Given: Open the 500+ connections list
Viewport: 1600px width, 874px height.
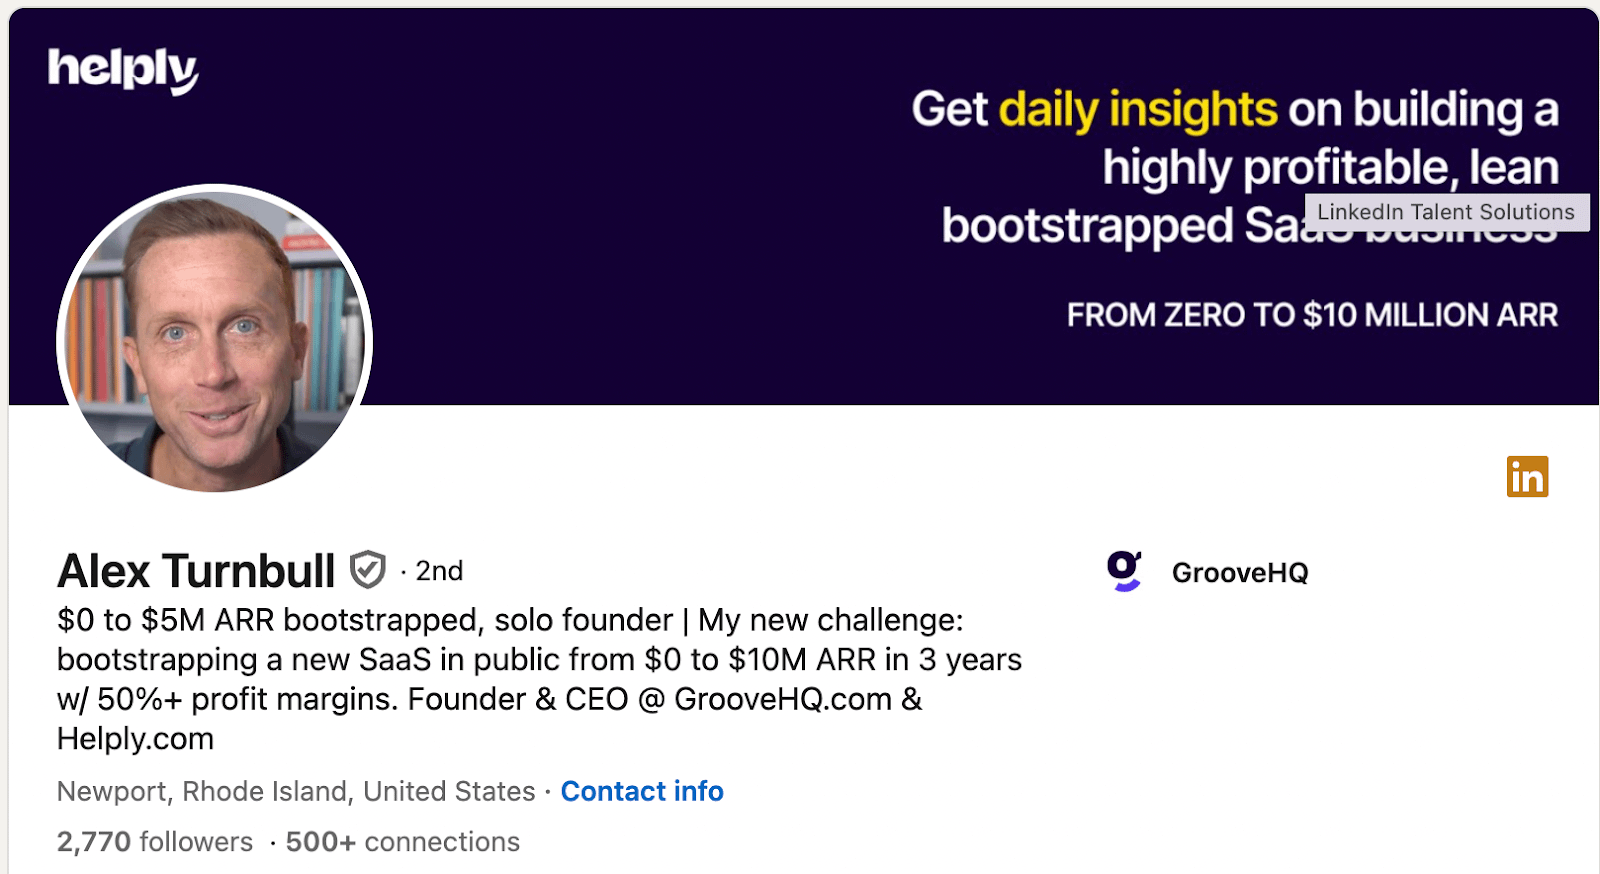Looking at the screenshot, I should coord(402,842).
